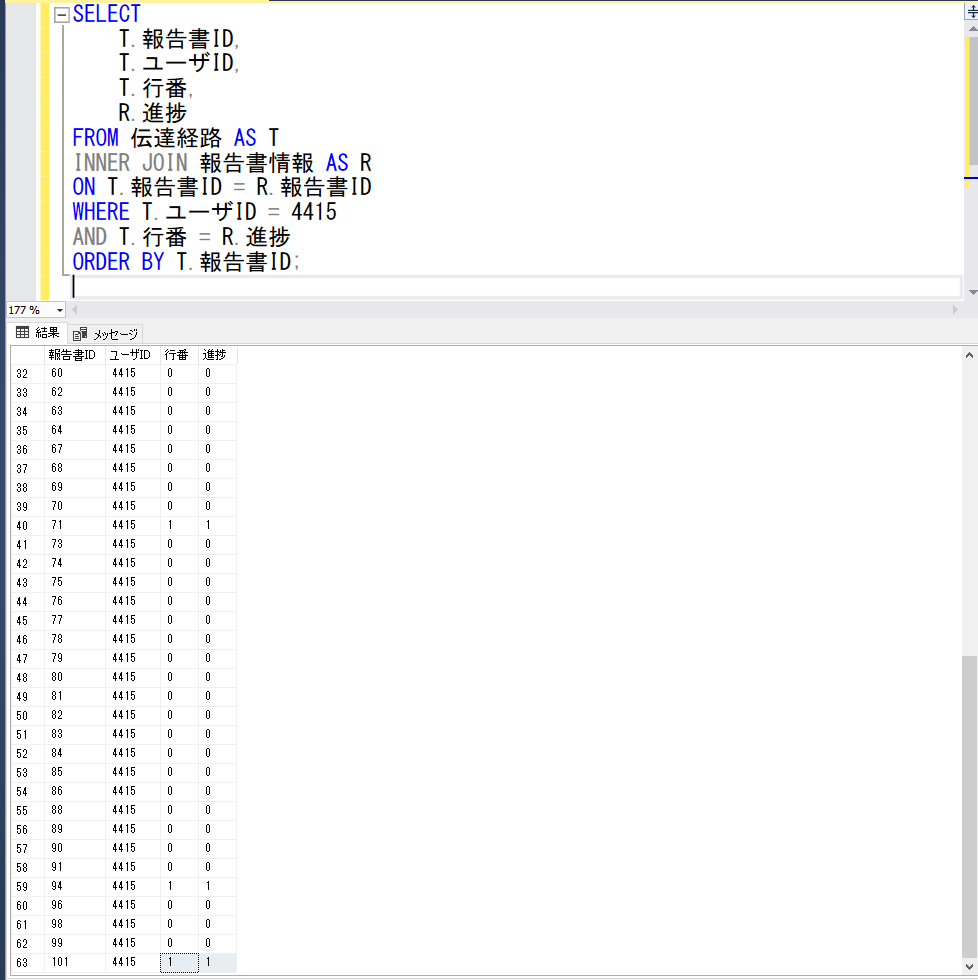Viewport: 978px width, 980px height.
Task: Click the empty line in query editor
Action: [500, 287]
